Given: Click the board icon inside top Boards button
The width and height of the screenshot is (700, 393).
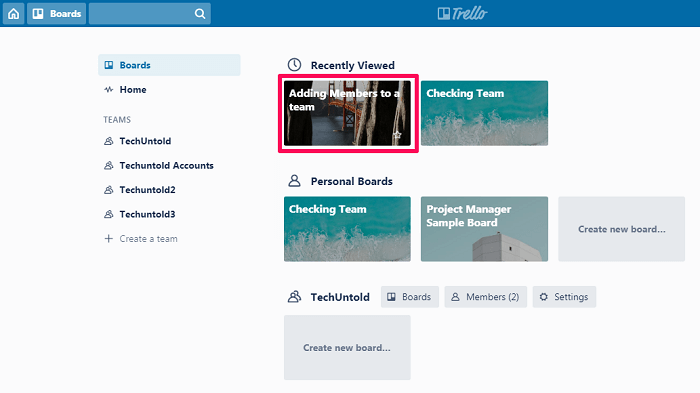Looking at the screenshot, I should [x=38, y=13].
